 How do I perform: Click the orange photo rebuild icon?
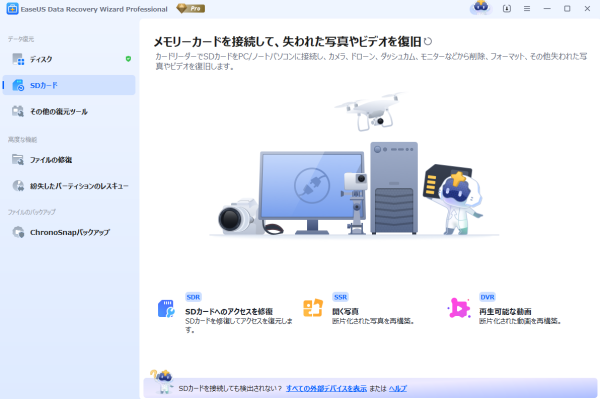pyautogui.click(x=313, y=308)
